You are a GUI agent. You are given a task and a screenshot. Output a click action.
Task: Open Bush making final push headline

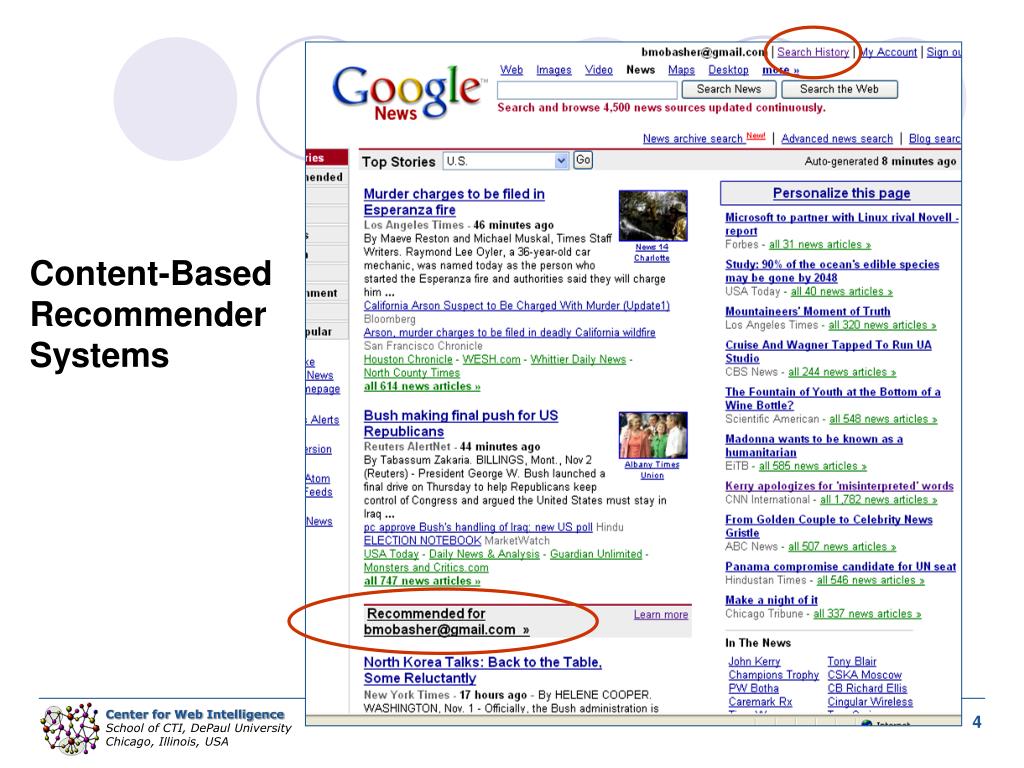point(460,423)
